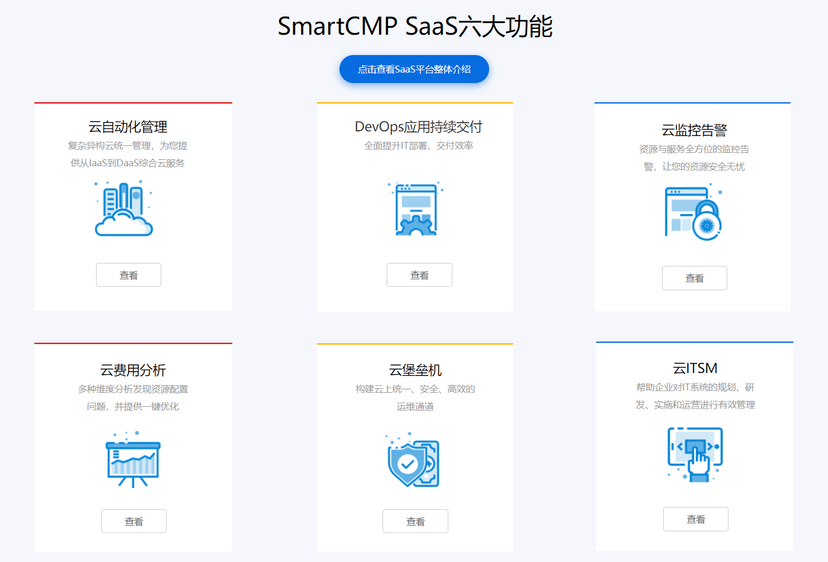Image resolution: width=828 pixels, height=562 pixels.
Task: Click the 云费用分析 card title
Action: click(133, 370)
